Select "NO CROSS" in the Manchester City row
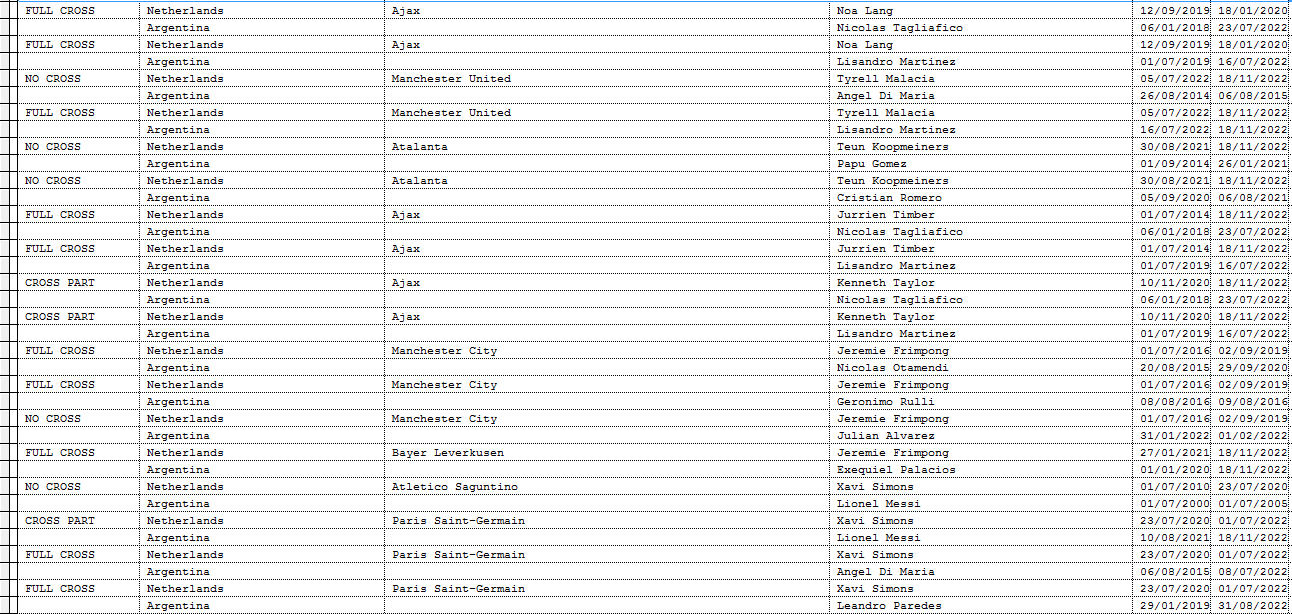The height and width of the screenshot is (614, 1292). (x=53, y=419)
